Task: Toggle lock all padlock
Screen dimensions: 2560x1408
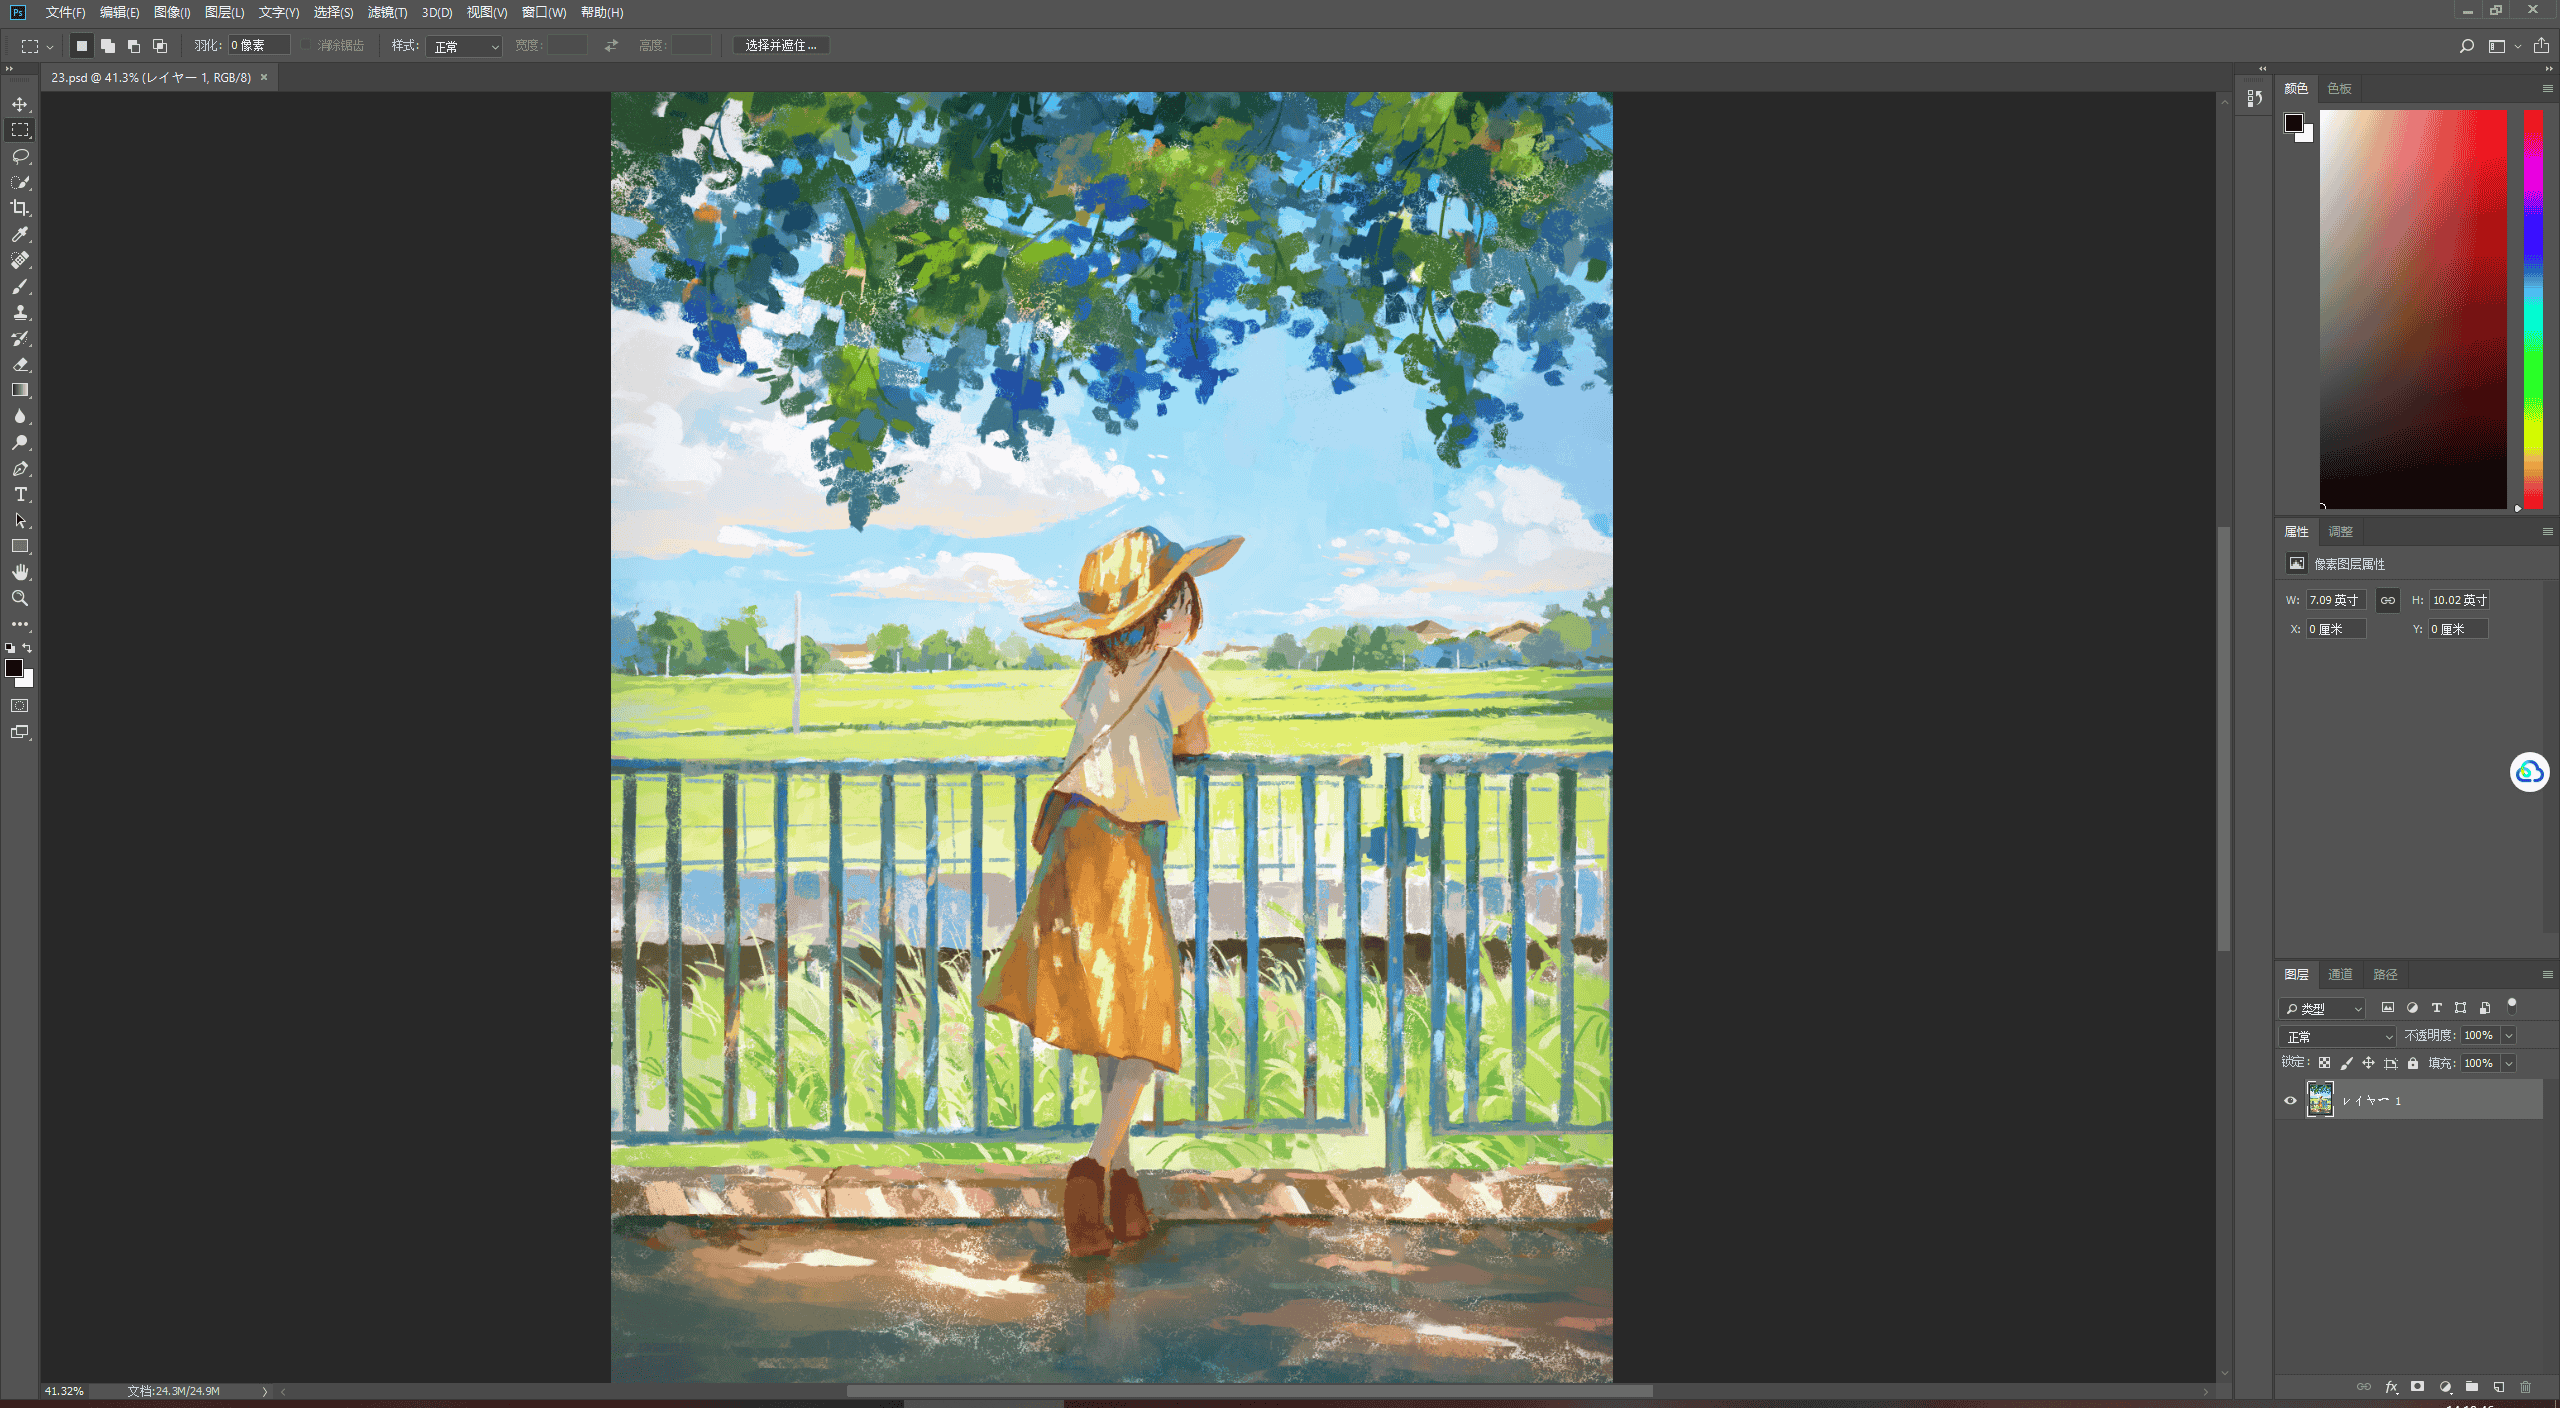Action: pyautogui.click(x=2413, y=1063)
